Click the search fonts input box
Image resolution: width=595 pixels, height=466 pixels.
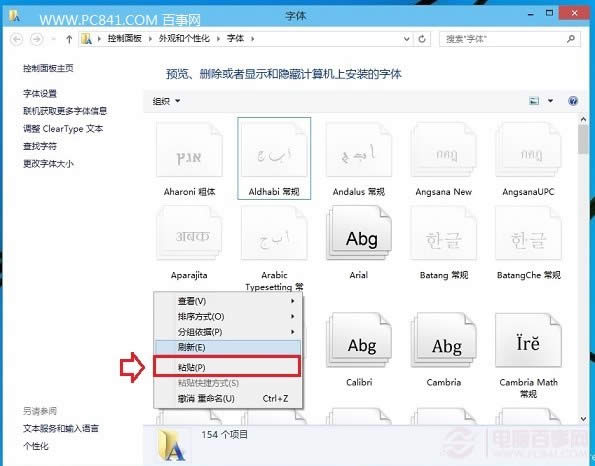click(x=510, y=39)
